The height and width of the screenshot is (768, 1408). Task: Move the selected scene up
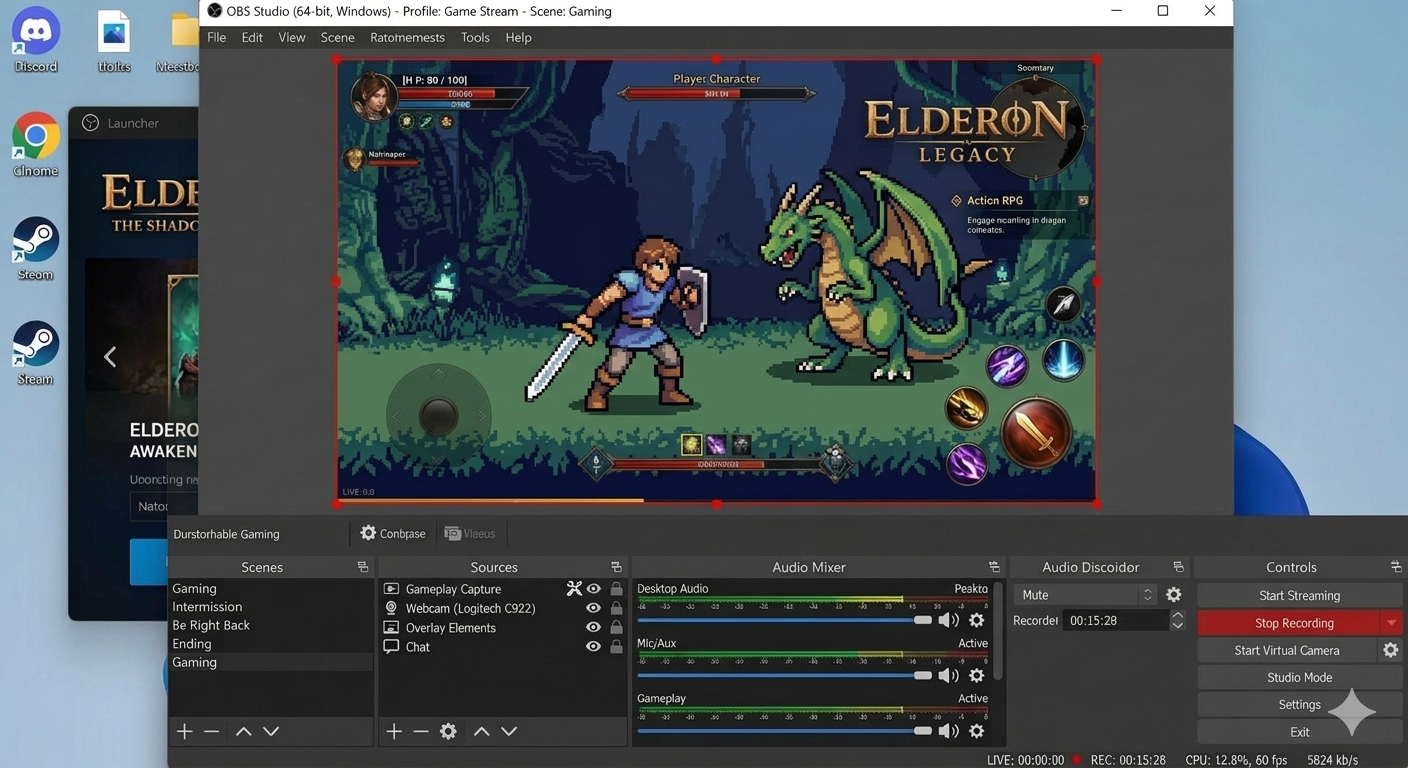tap(243, 732)
